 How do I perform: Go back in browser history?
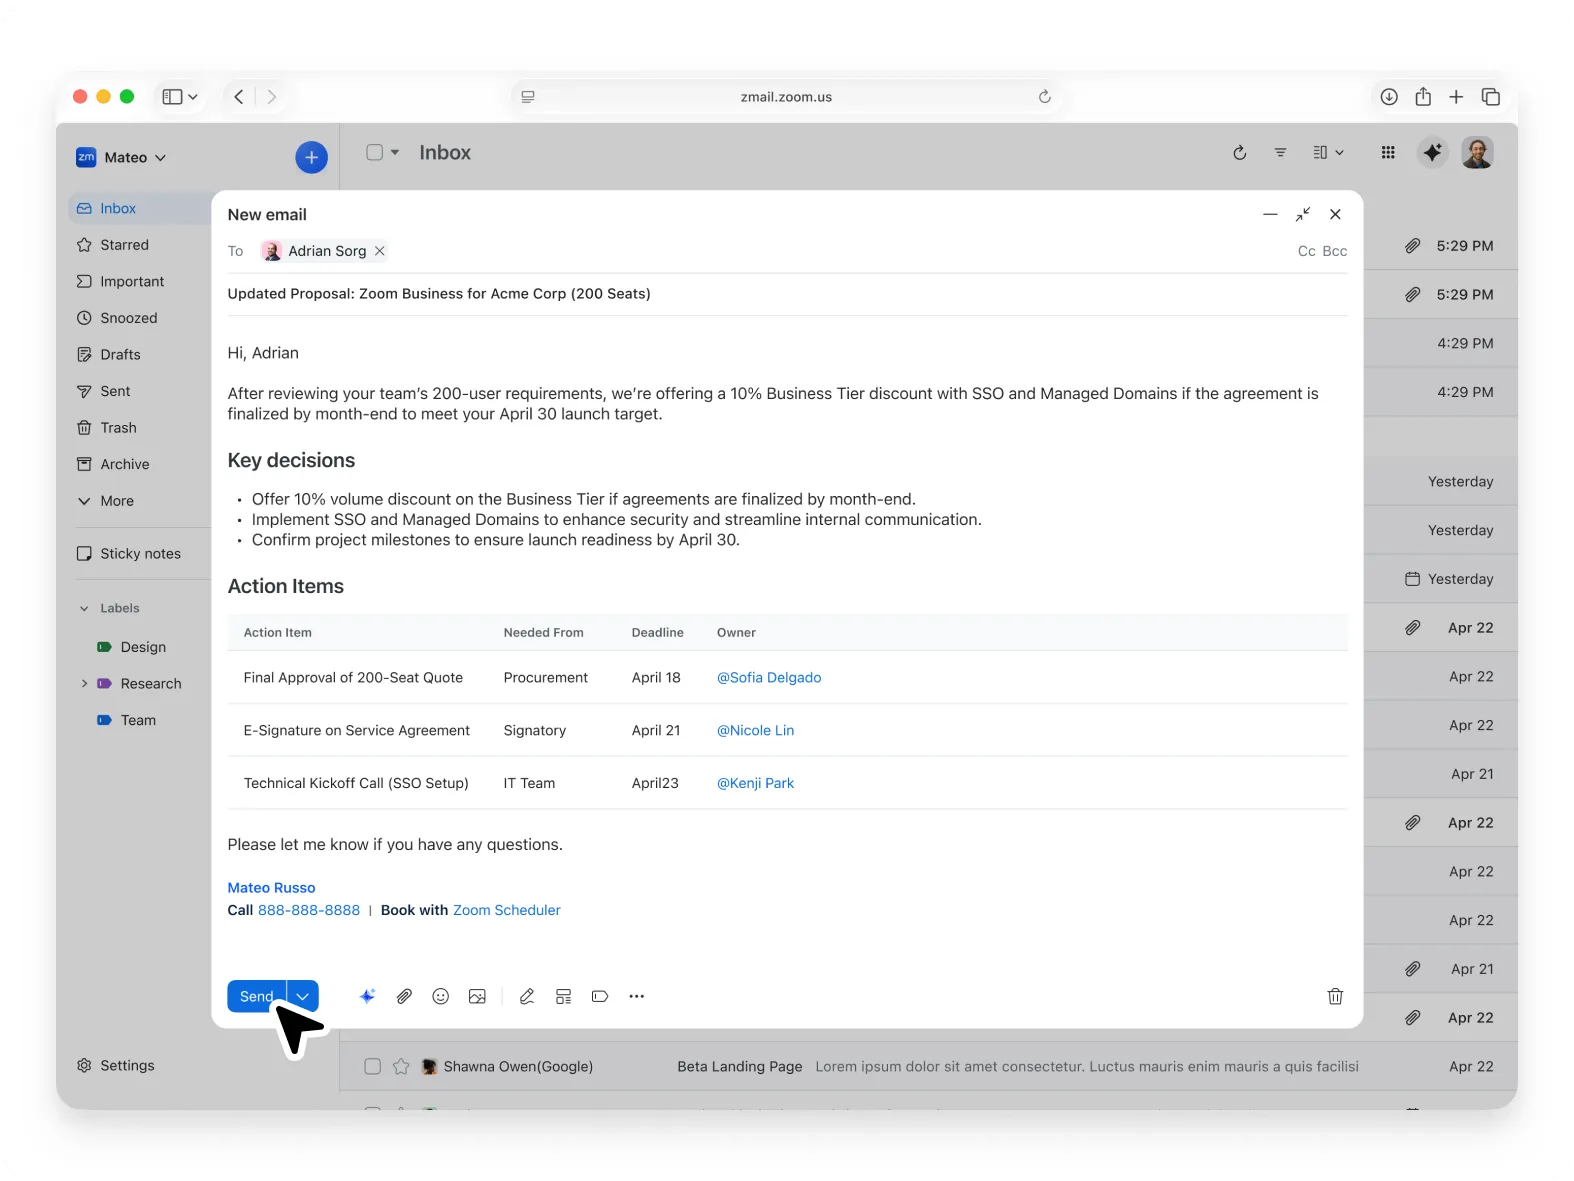coord(238,97)
